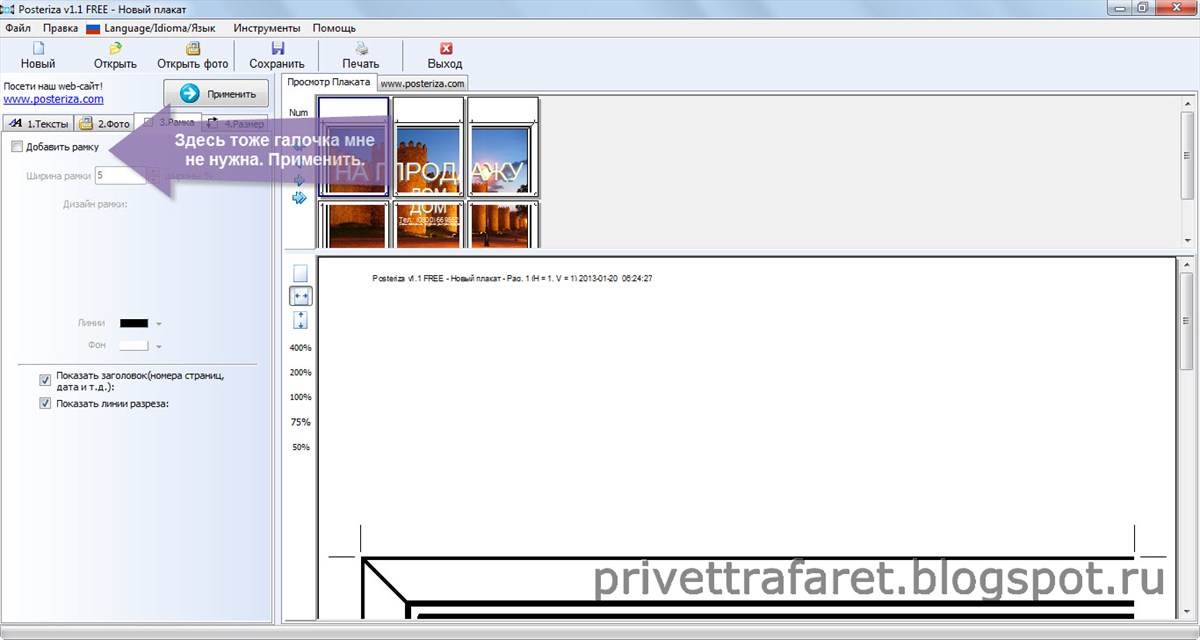Open the Линии color dropdown arrow
1200x640 pixels.
pyautogui.click(x=158, y=324)
